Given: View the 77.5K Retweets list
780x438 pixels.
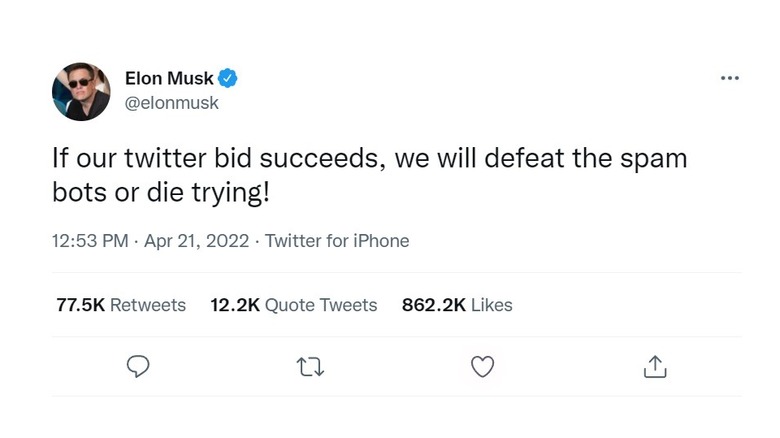Looking at the screenshot, I should tap(121, 305).
